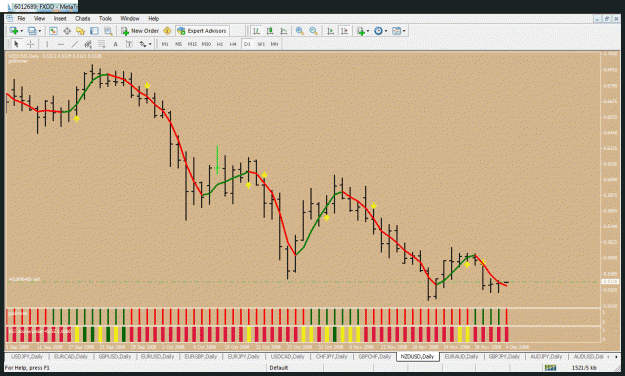Toggle the Navigator panel icon
The width and height of the screenshot is (625, 376).
81,31
